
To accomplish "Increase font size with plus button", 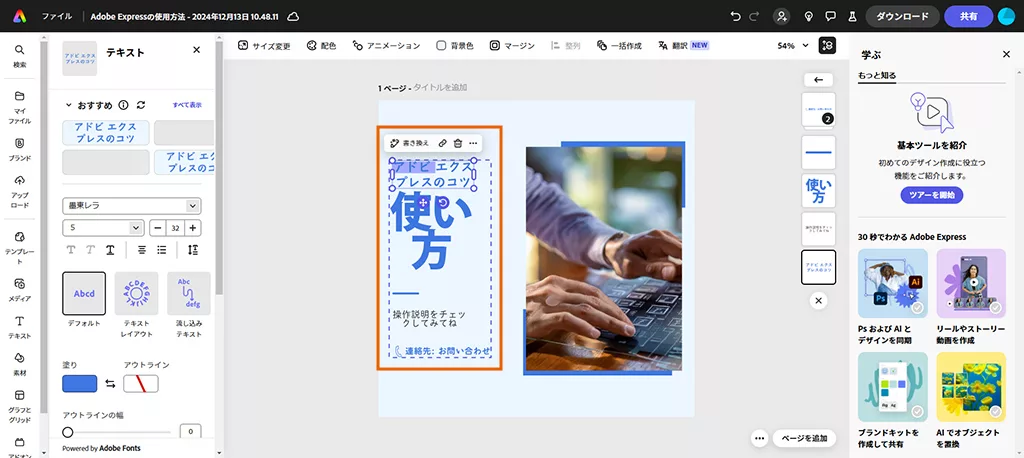I will click(x=193, y=228).
